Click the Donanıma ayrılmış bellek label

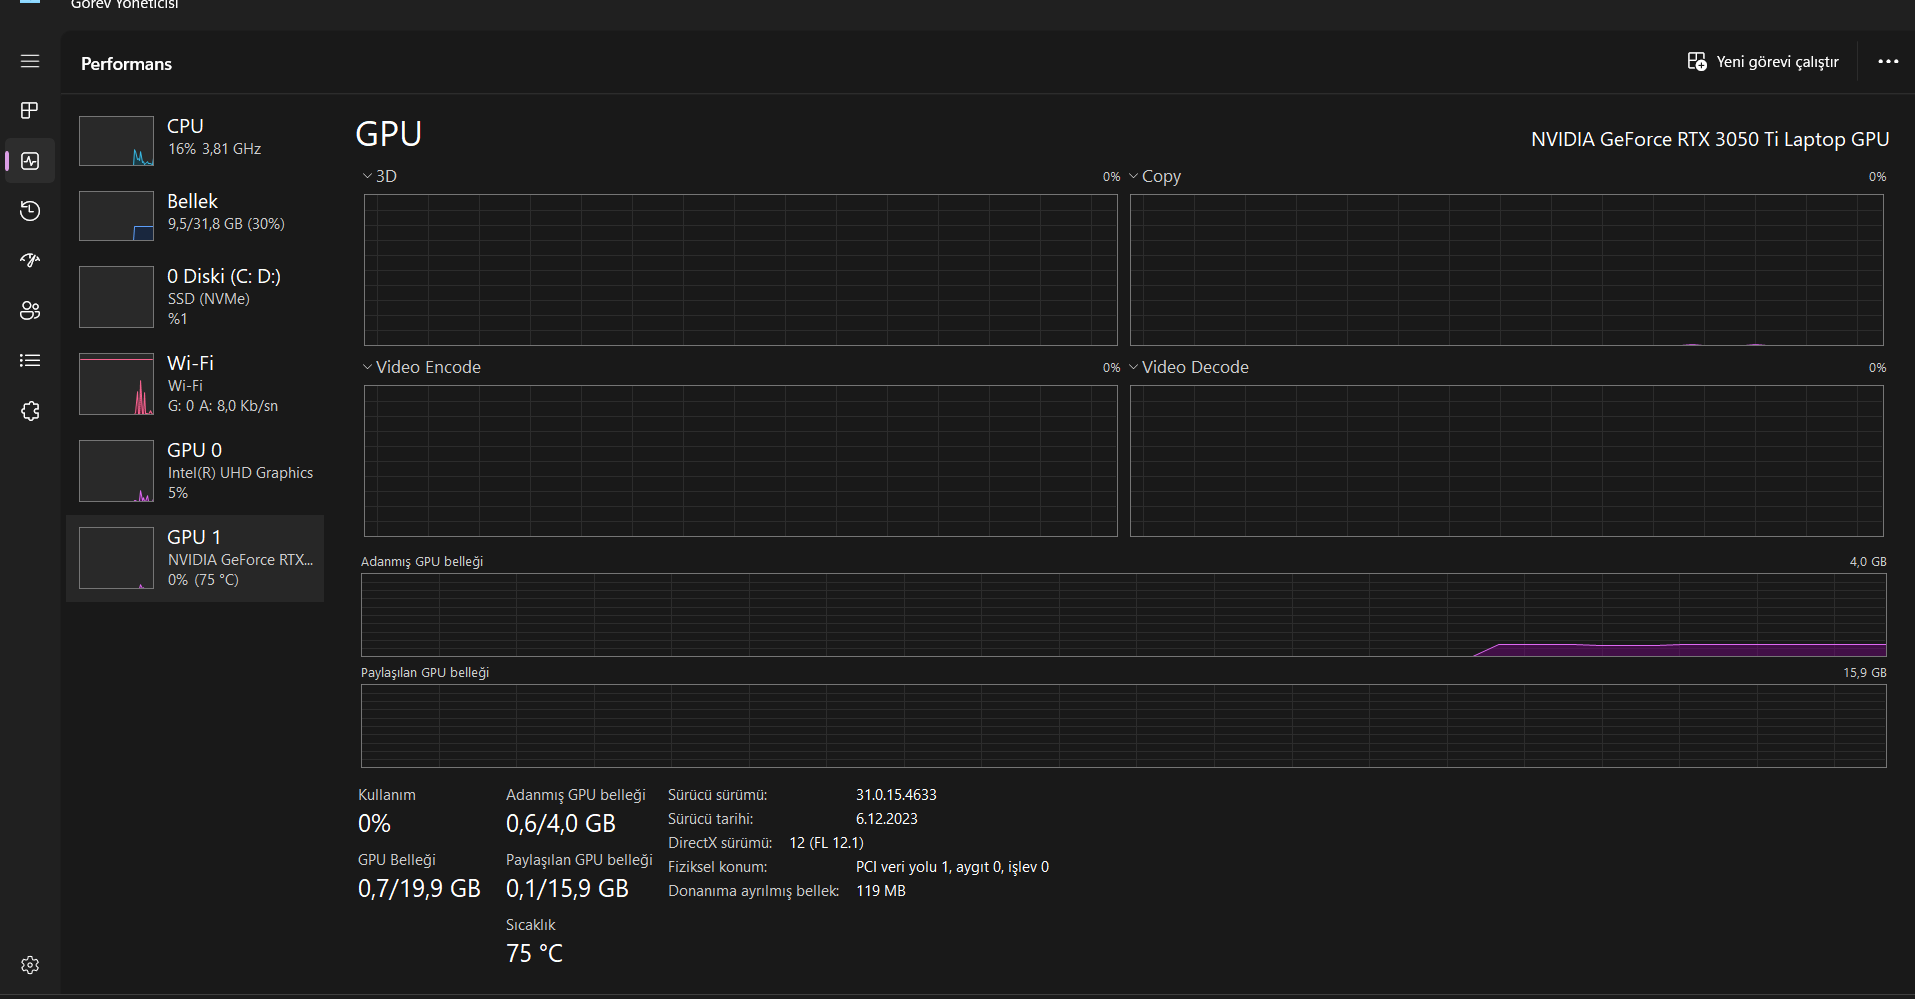753,891
